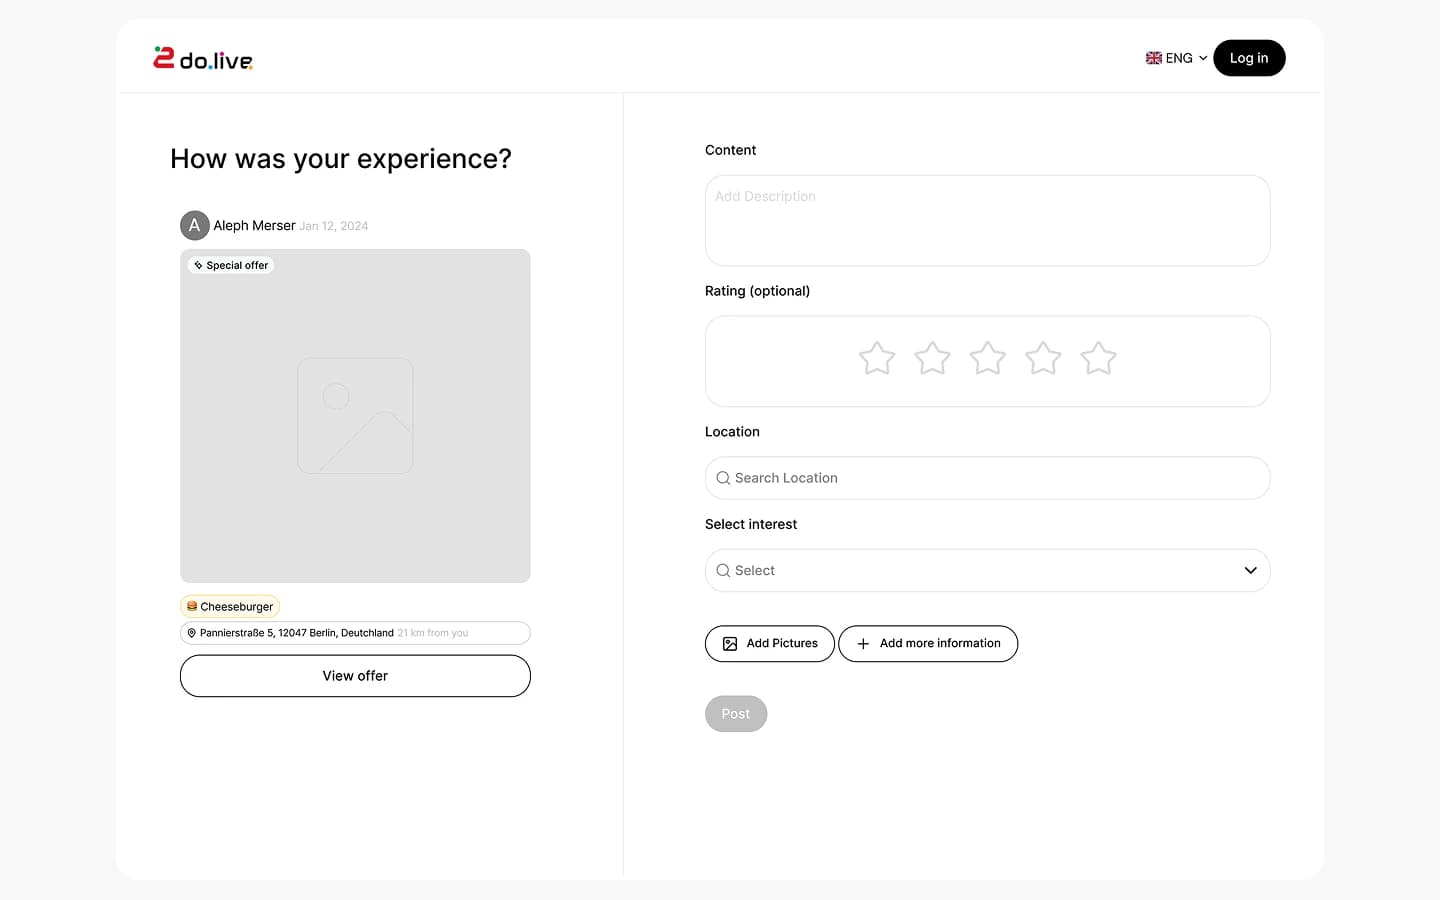Click the Jan 12, 2024 date
This screenshot has width=1440, height=900.
click(x=334, y=226)
